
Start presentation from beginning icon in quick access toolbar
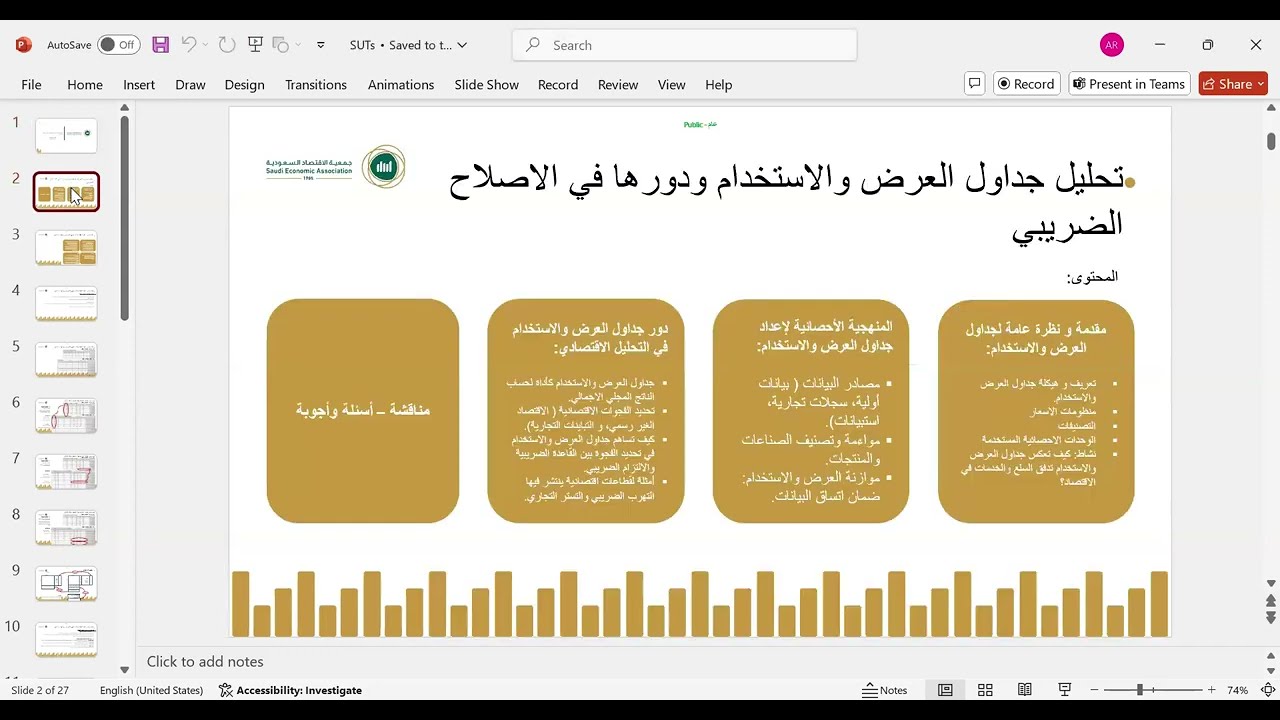(255, 45)
